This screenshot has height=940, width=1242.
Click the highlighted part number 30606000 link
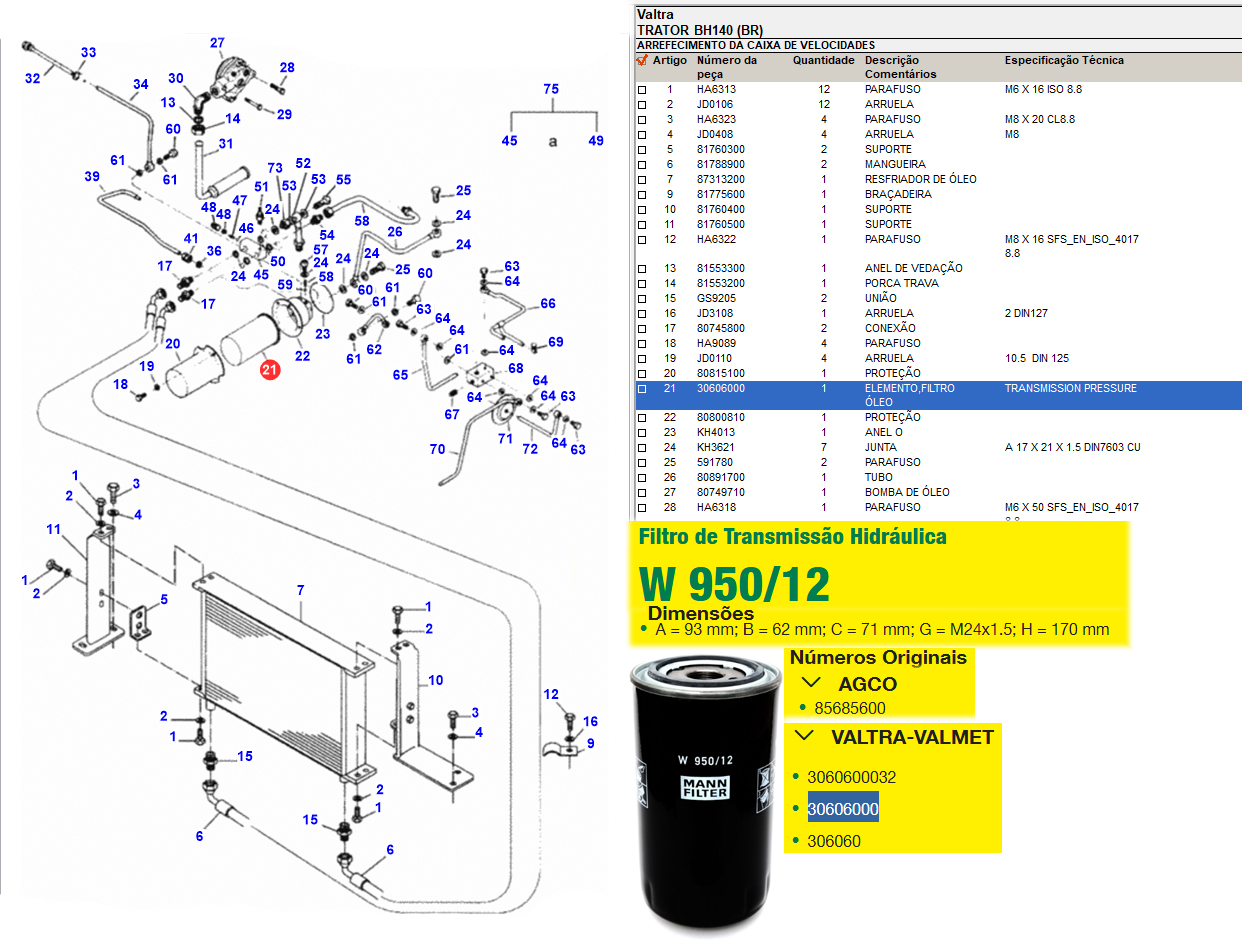[x=843, y=809]
